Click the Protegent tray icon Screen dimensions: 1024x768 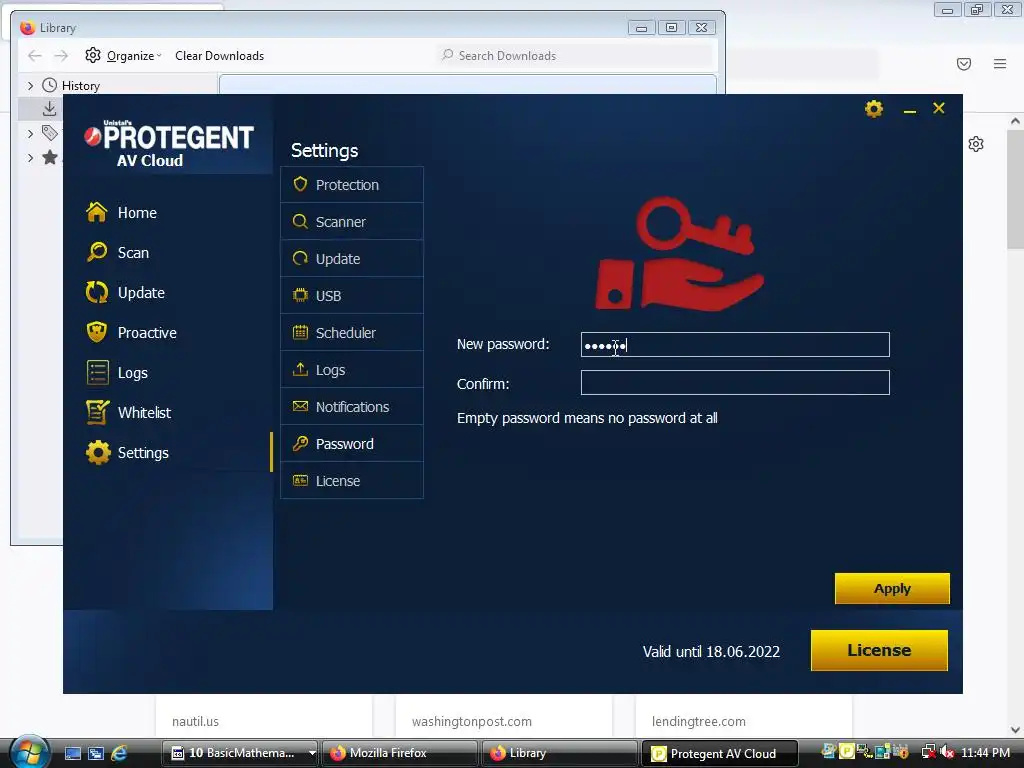846,752
